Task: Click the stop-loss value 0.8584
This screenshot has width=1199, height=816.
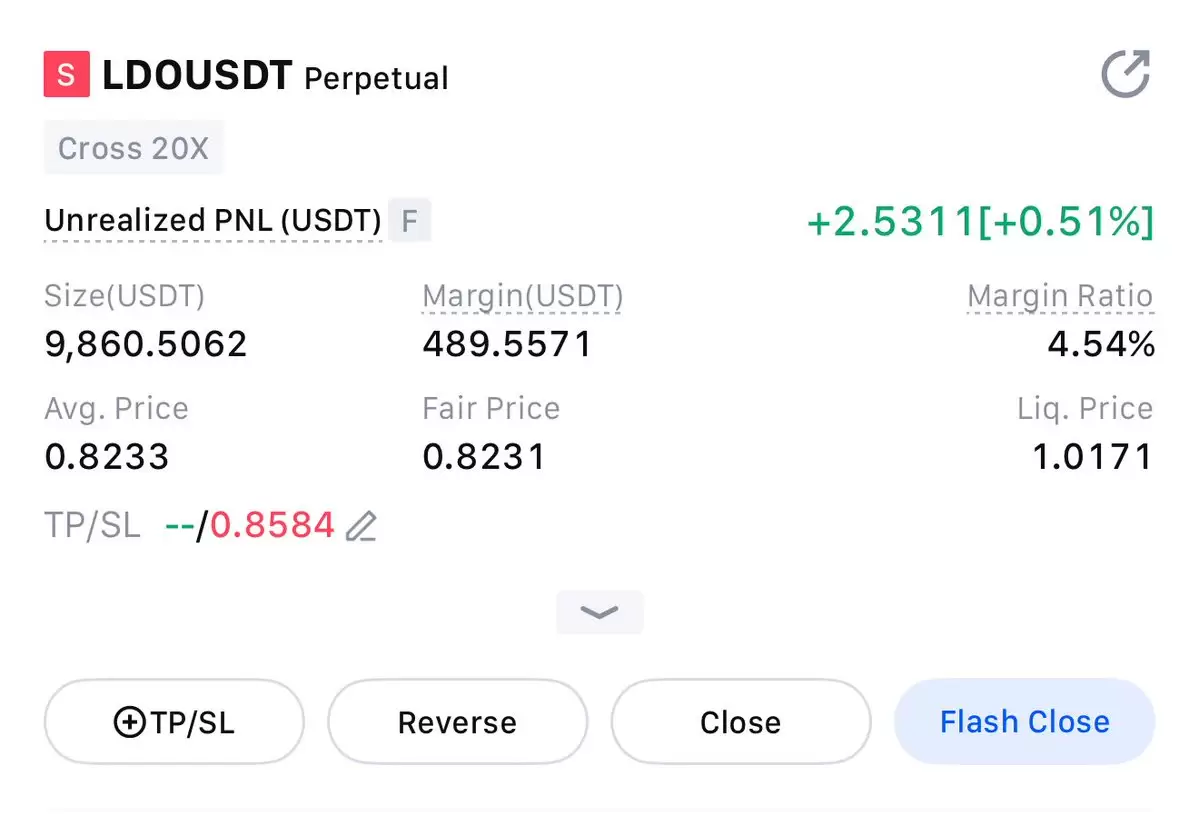Action: (272, 525)
